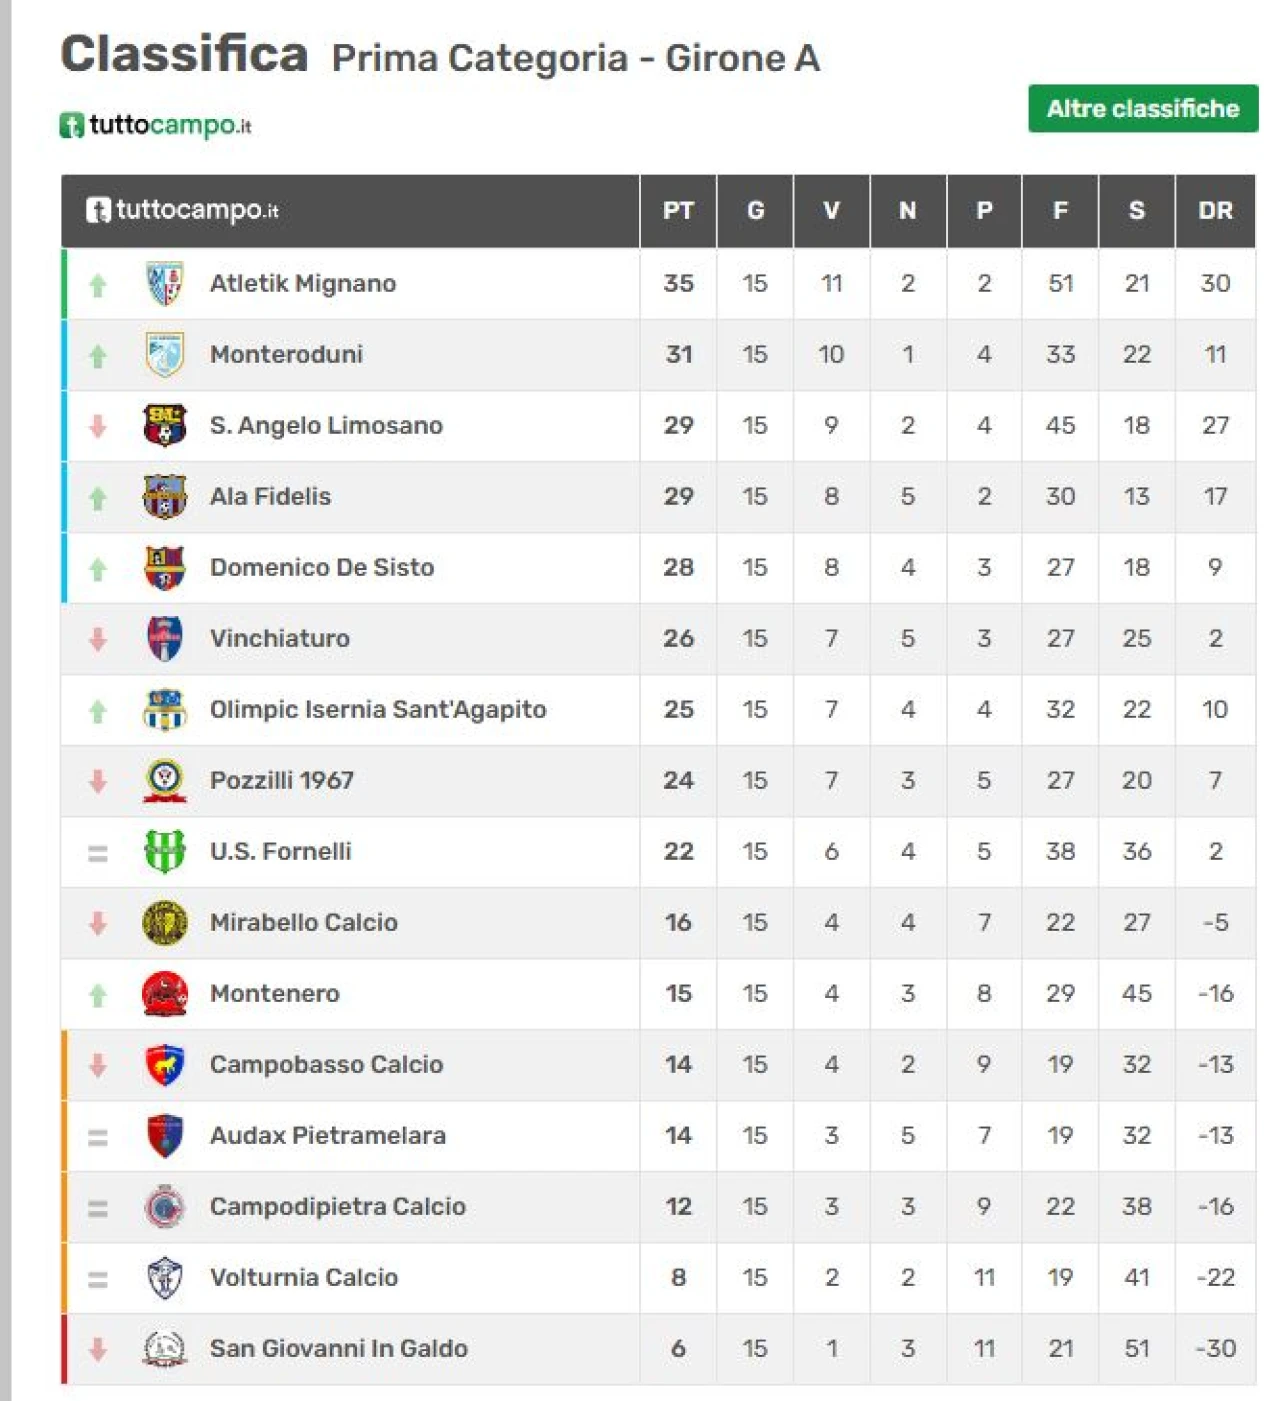
Task: Click the PT column header
Action: tap(678, 211)
